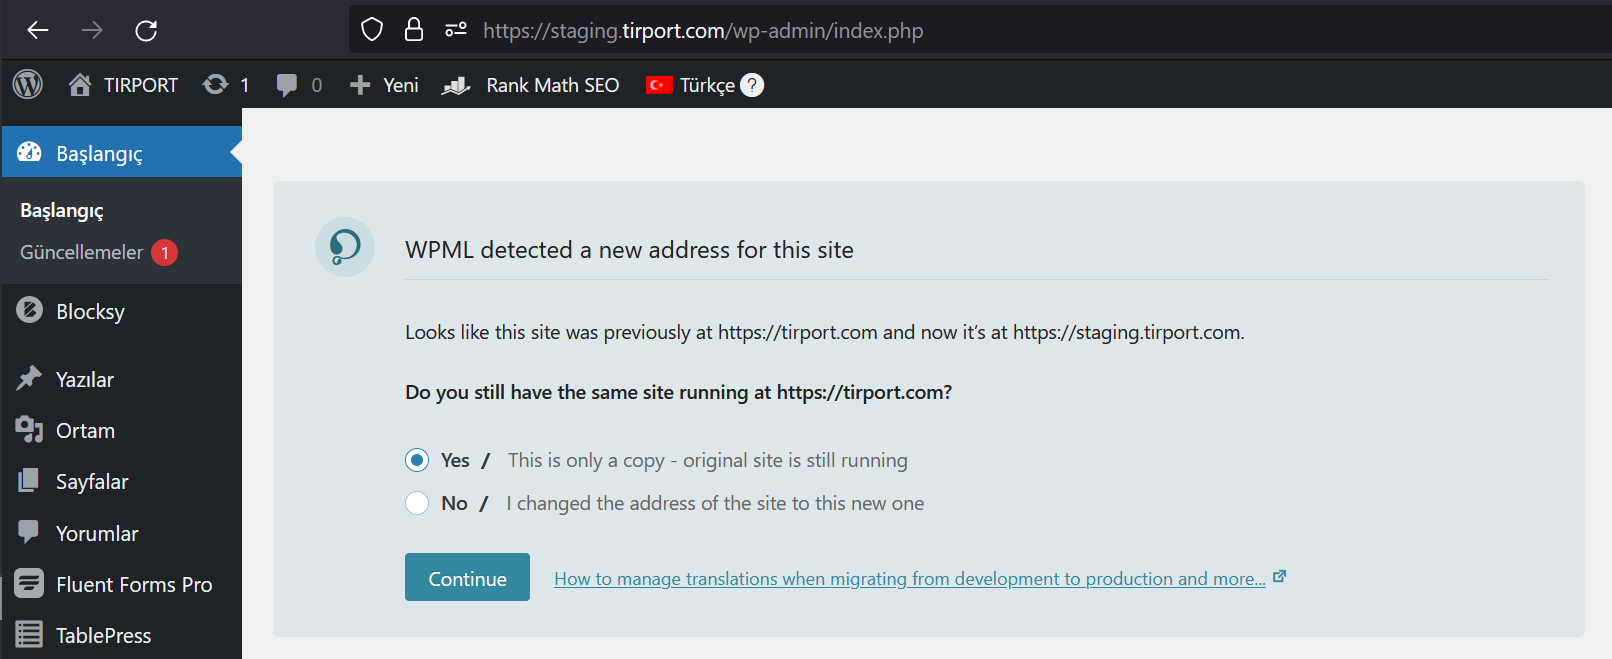Click the Başlangıç dashboard gauge icon
Viewport: 1612px width, 659px height.
tap(29, 152)
